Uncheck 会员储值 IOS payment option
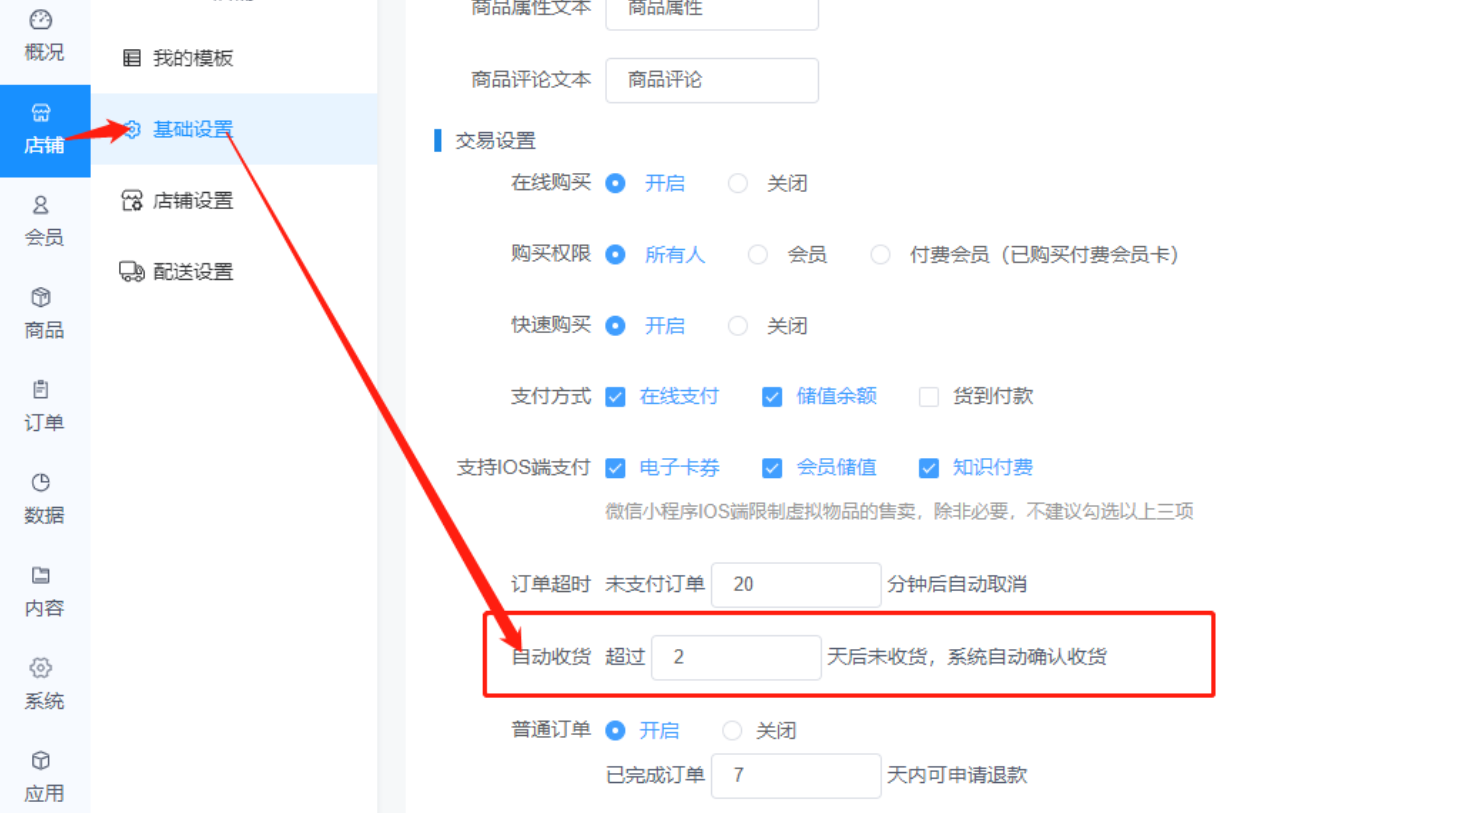 pyautogui.click(x=772, y=468)
